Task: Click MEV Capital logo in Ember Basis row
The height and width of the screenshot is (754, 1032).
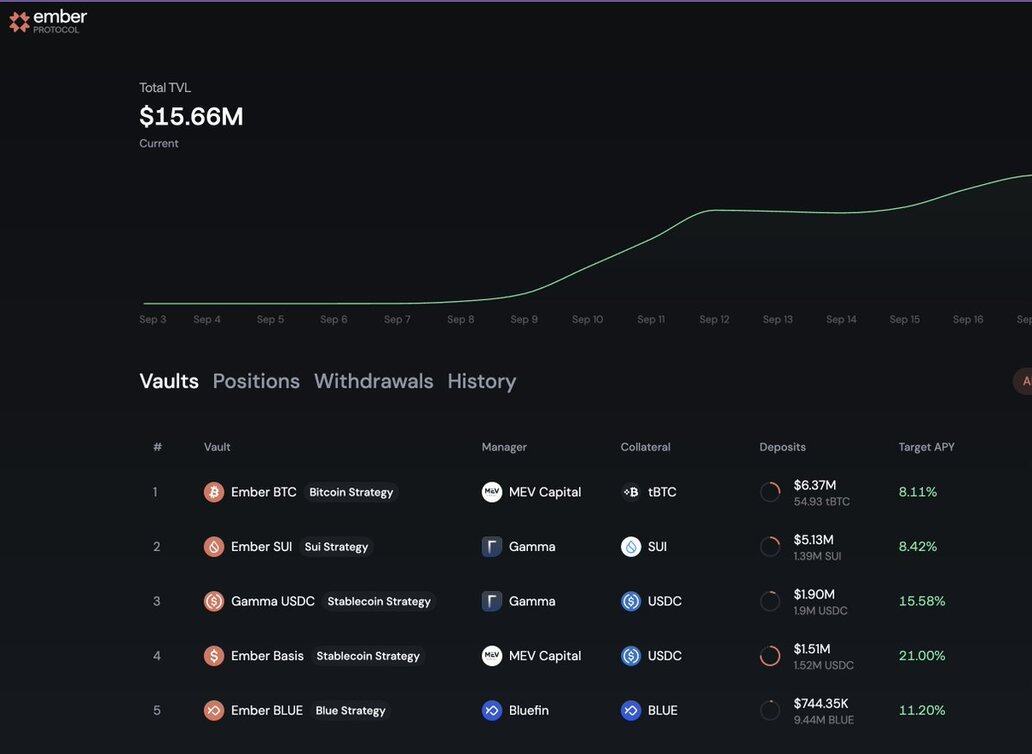Action: [x=492, y=656]
